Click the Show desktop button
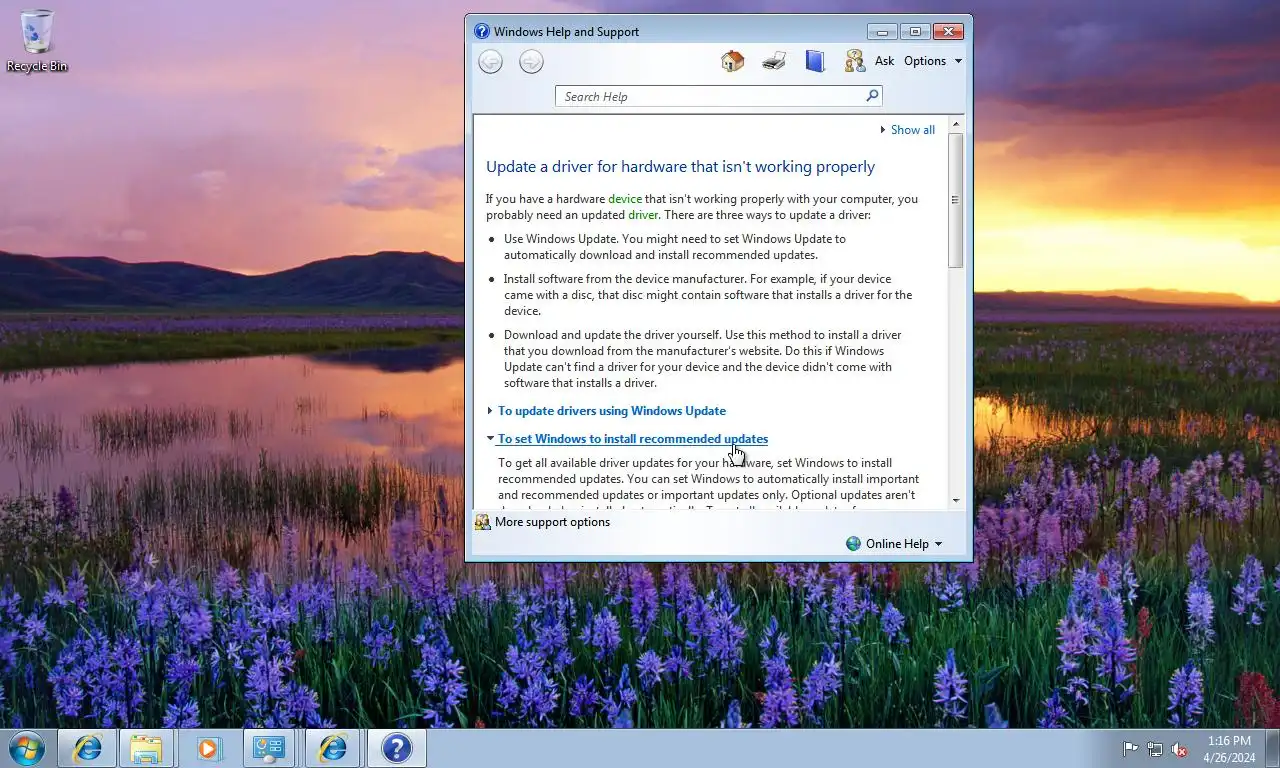1280x768 pixels. tap(1272, 748)
